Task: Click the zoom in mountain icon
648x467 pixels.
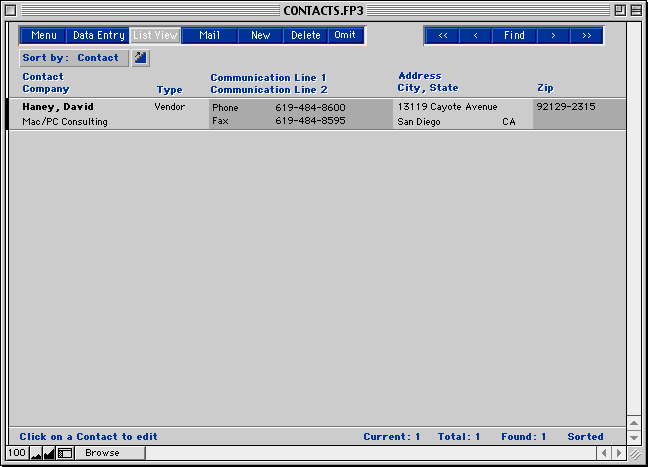Action: click(x=49, y=453)
